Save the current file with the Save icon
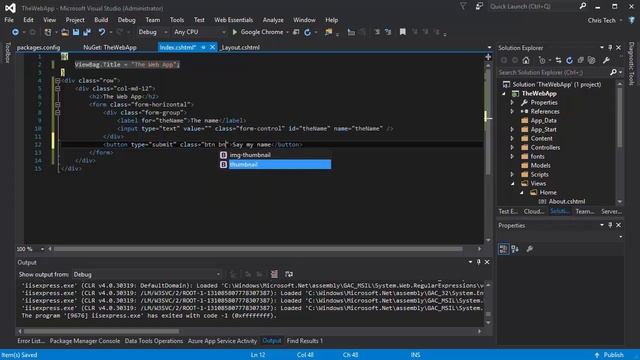This screenshot has height=360, width=640. (x=76, y=32)
